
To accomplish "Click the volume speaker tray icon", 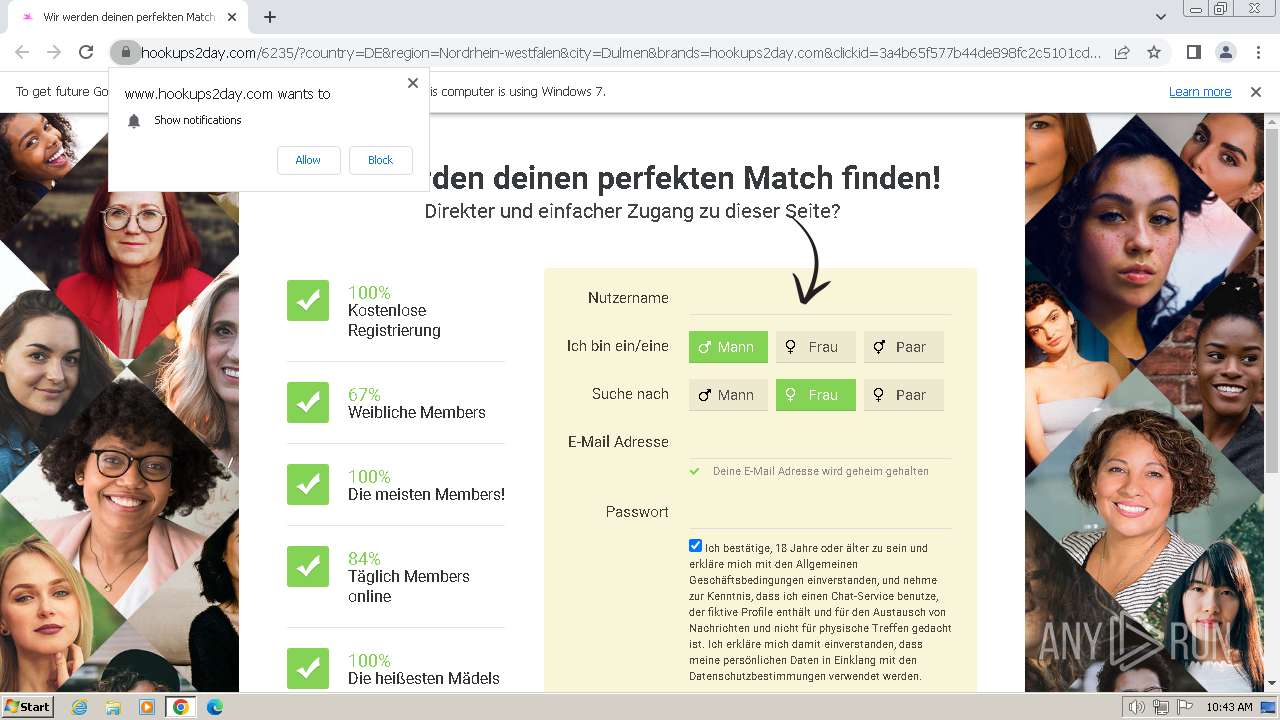I will (1136, 707).
